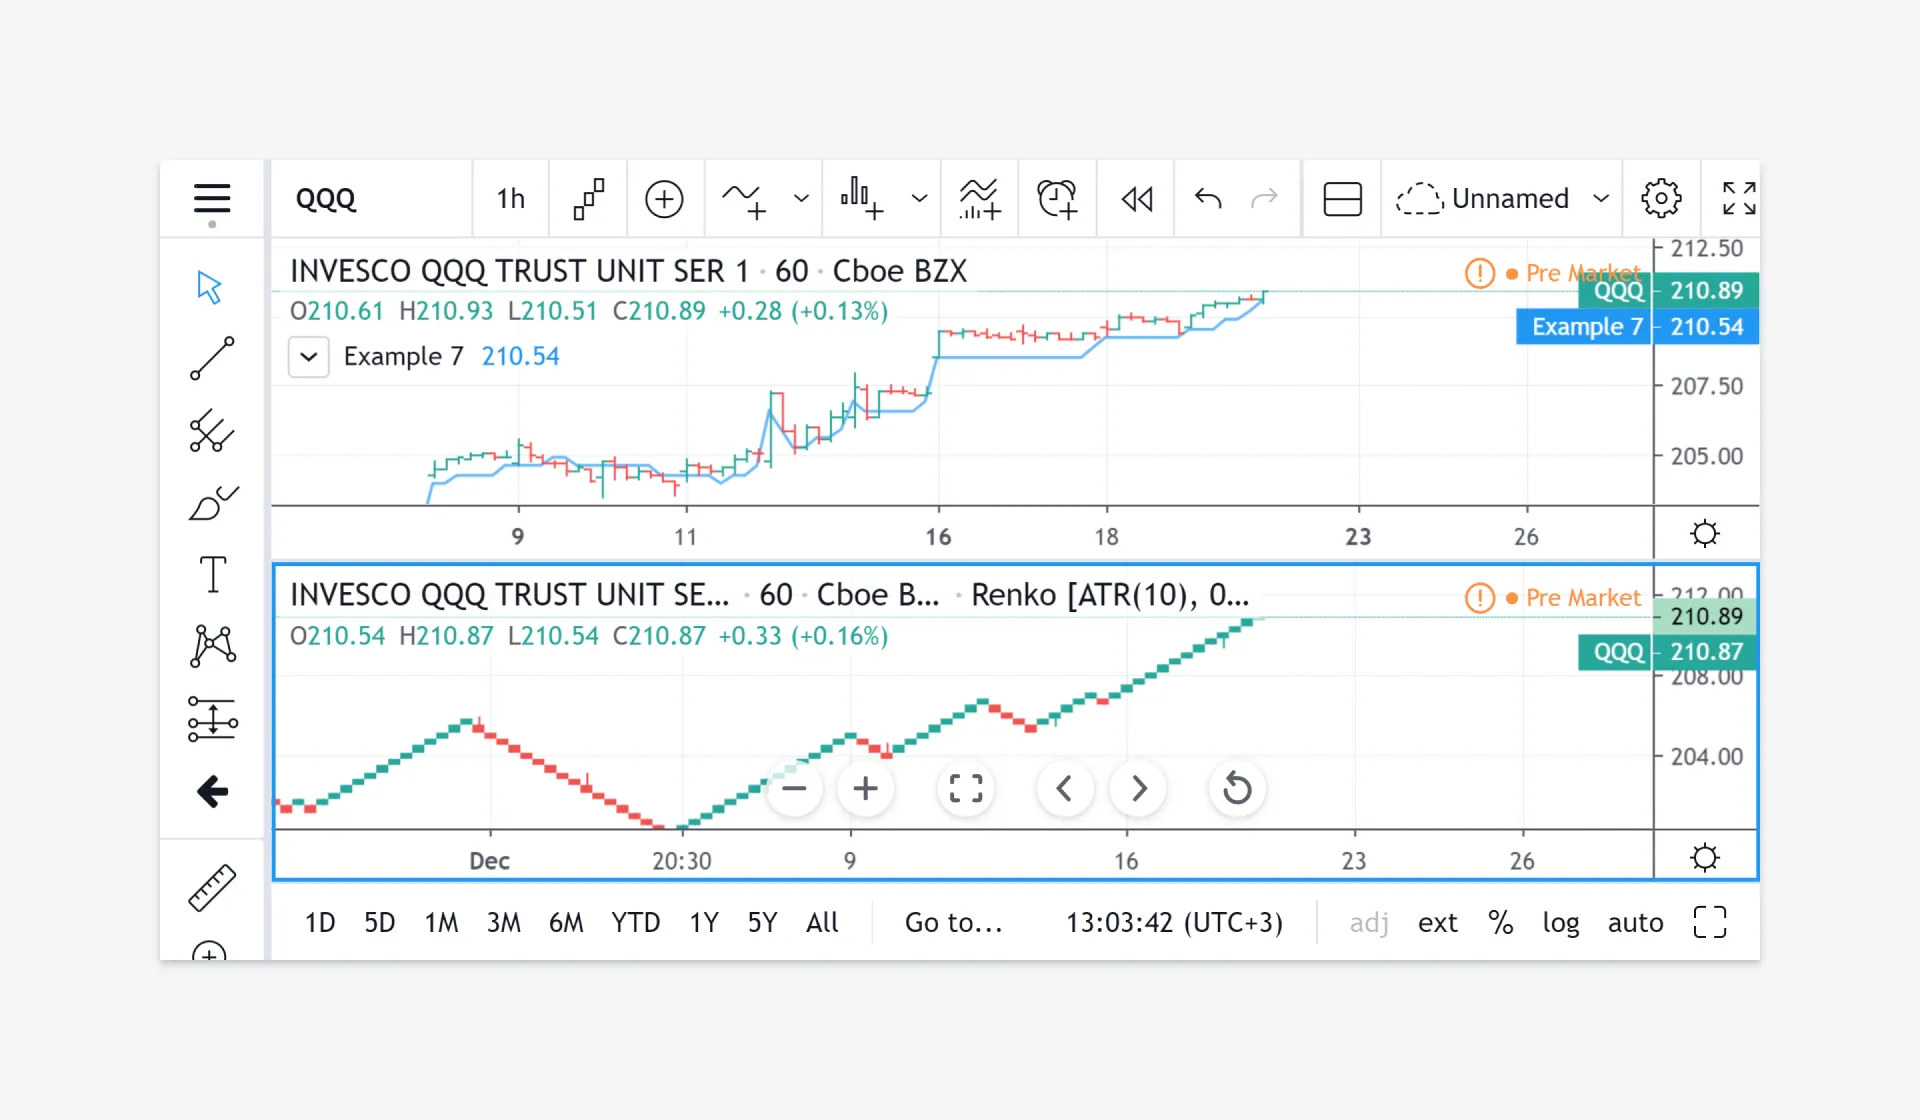Click the zoom in plus button

[x=865, y=789]
